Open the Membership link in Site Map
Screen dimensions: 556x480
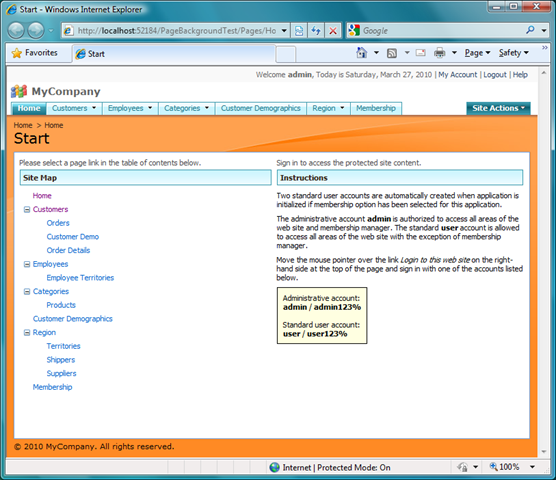[52, 387]
